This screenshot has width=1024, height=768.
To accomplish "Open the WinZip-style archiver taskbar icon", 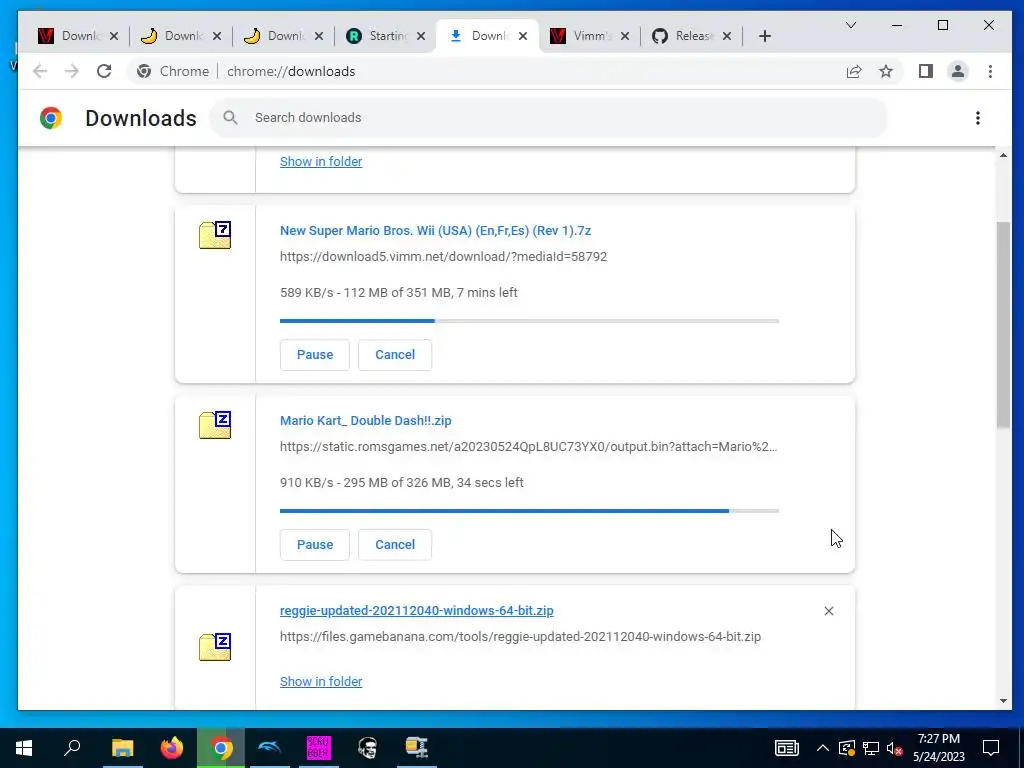I will 417,748.
